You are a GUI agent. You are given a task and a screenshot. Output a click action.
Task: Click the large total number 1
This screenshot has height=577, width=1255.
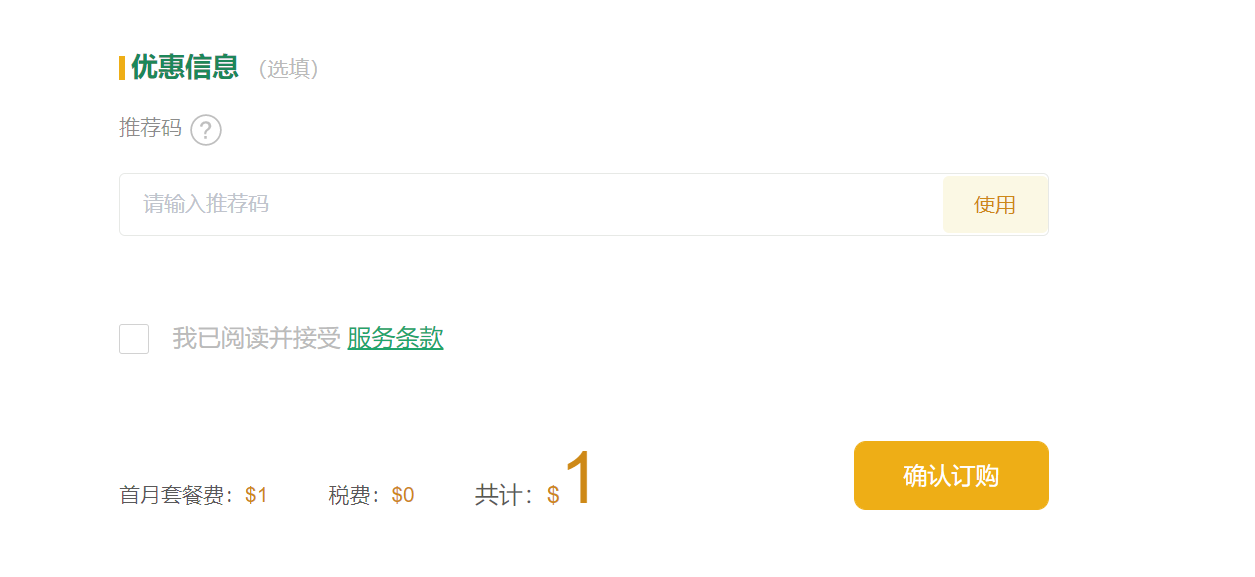point(579,478)
